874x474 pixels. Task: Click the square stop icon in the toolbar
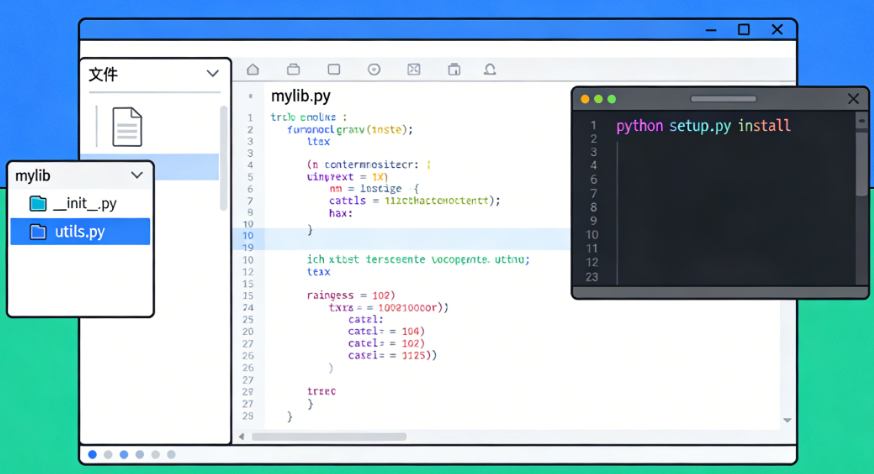(334, 69)
